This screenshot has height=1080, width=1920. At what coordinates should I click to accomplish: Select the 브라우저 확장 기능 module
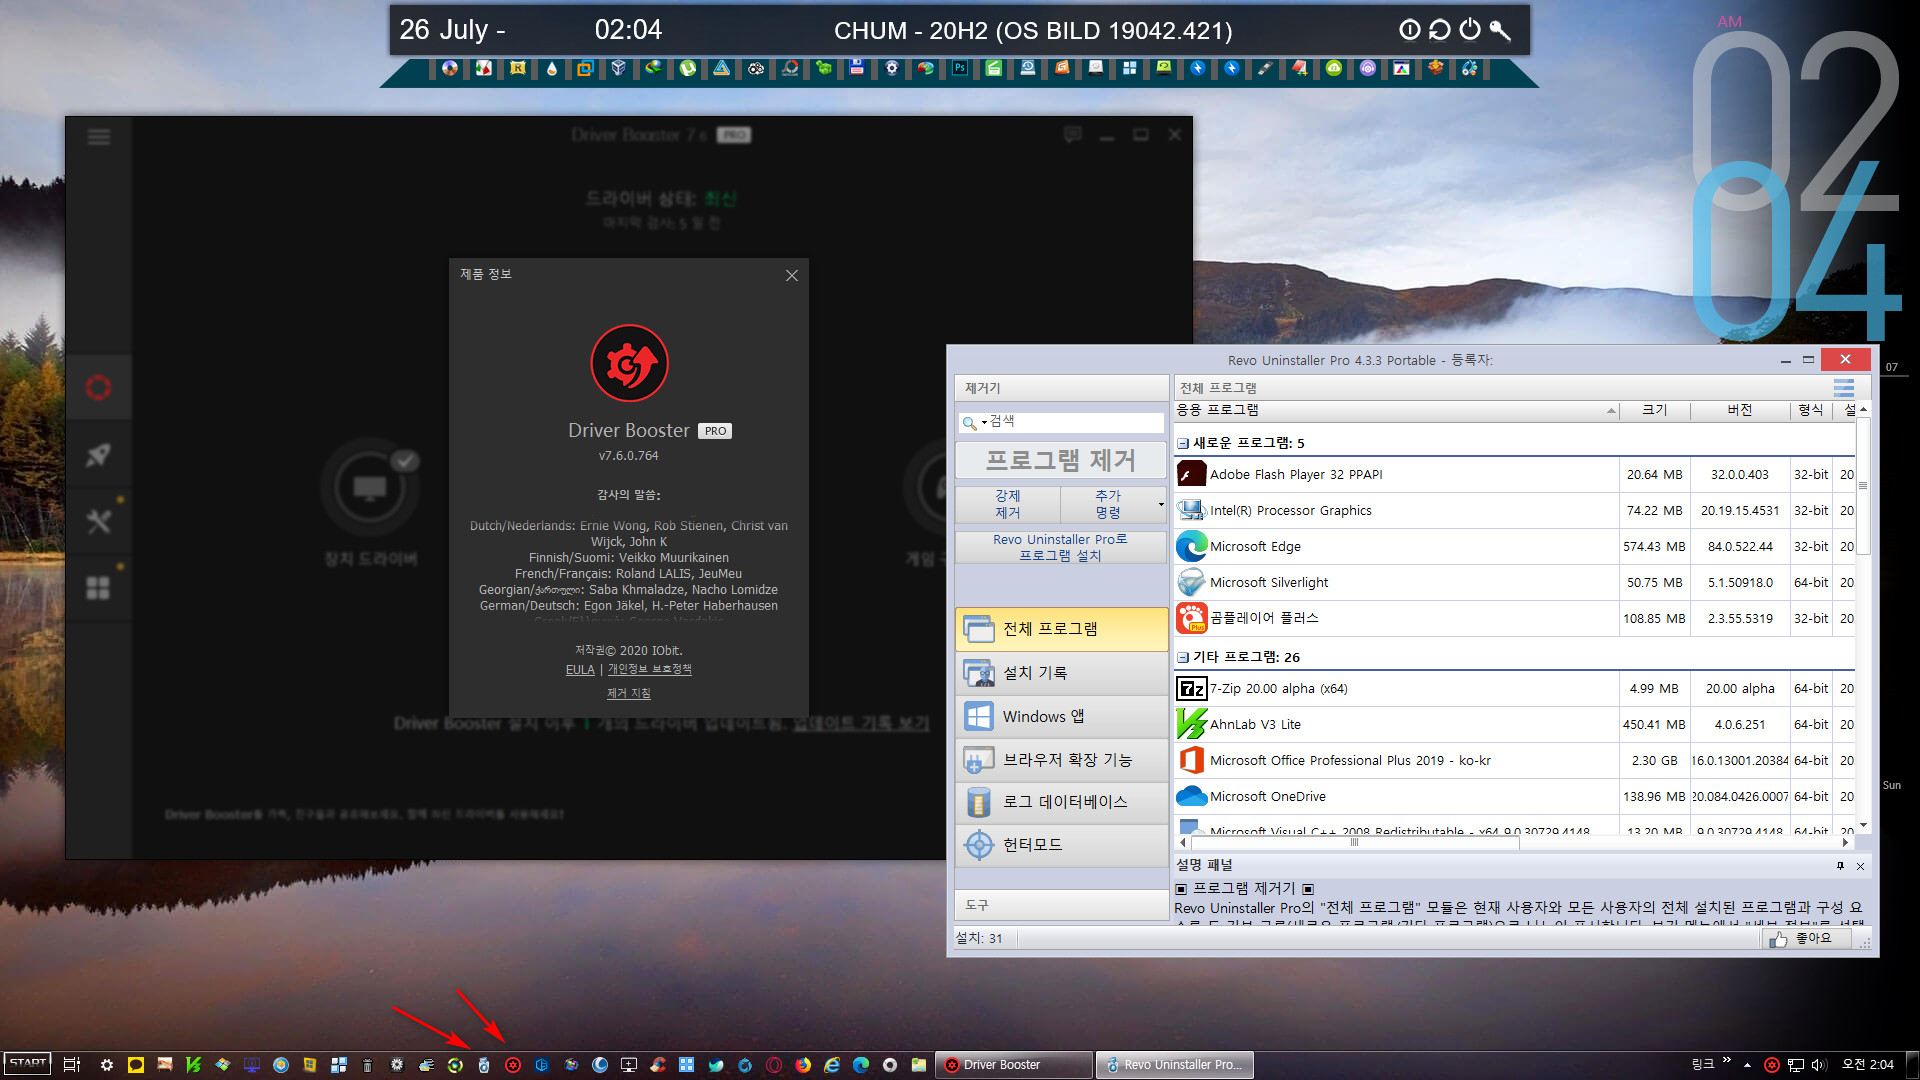1061,760
